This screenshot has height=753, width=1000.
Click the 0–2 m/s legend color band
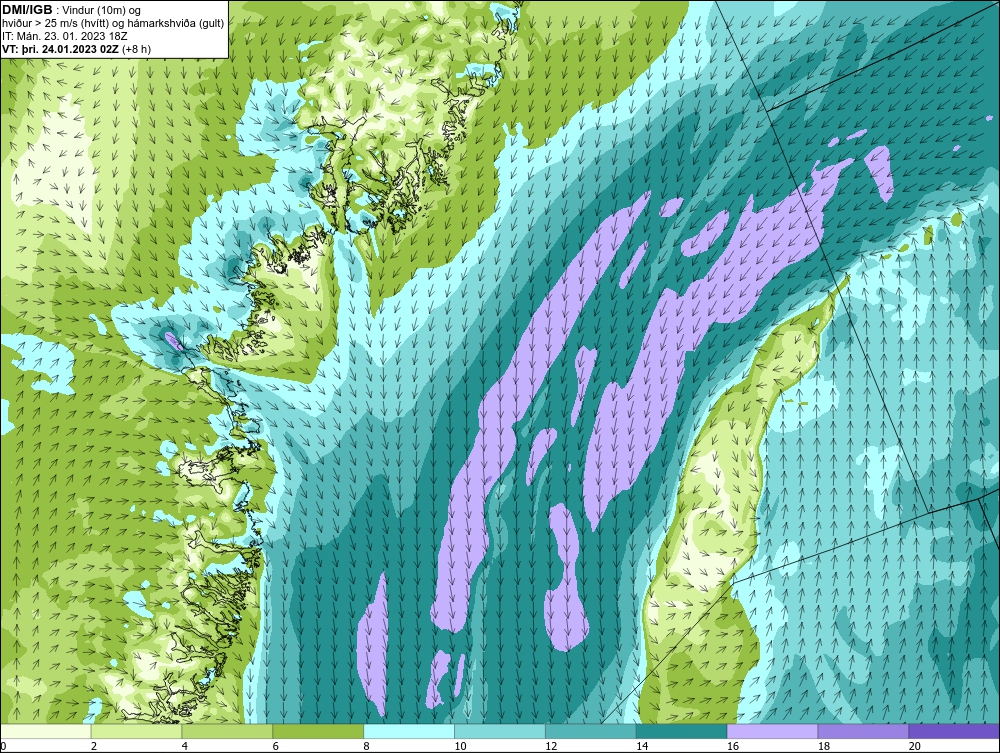46,731
